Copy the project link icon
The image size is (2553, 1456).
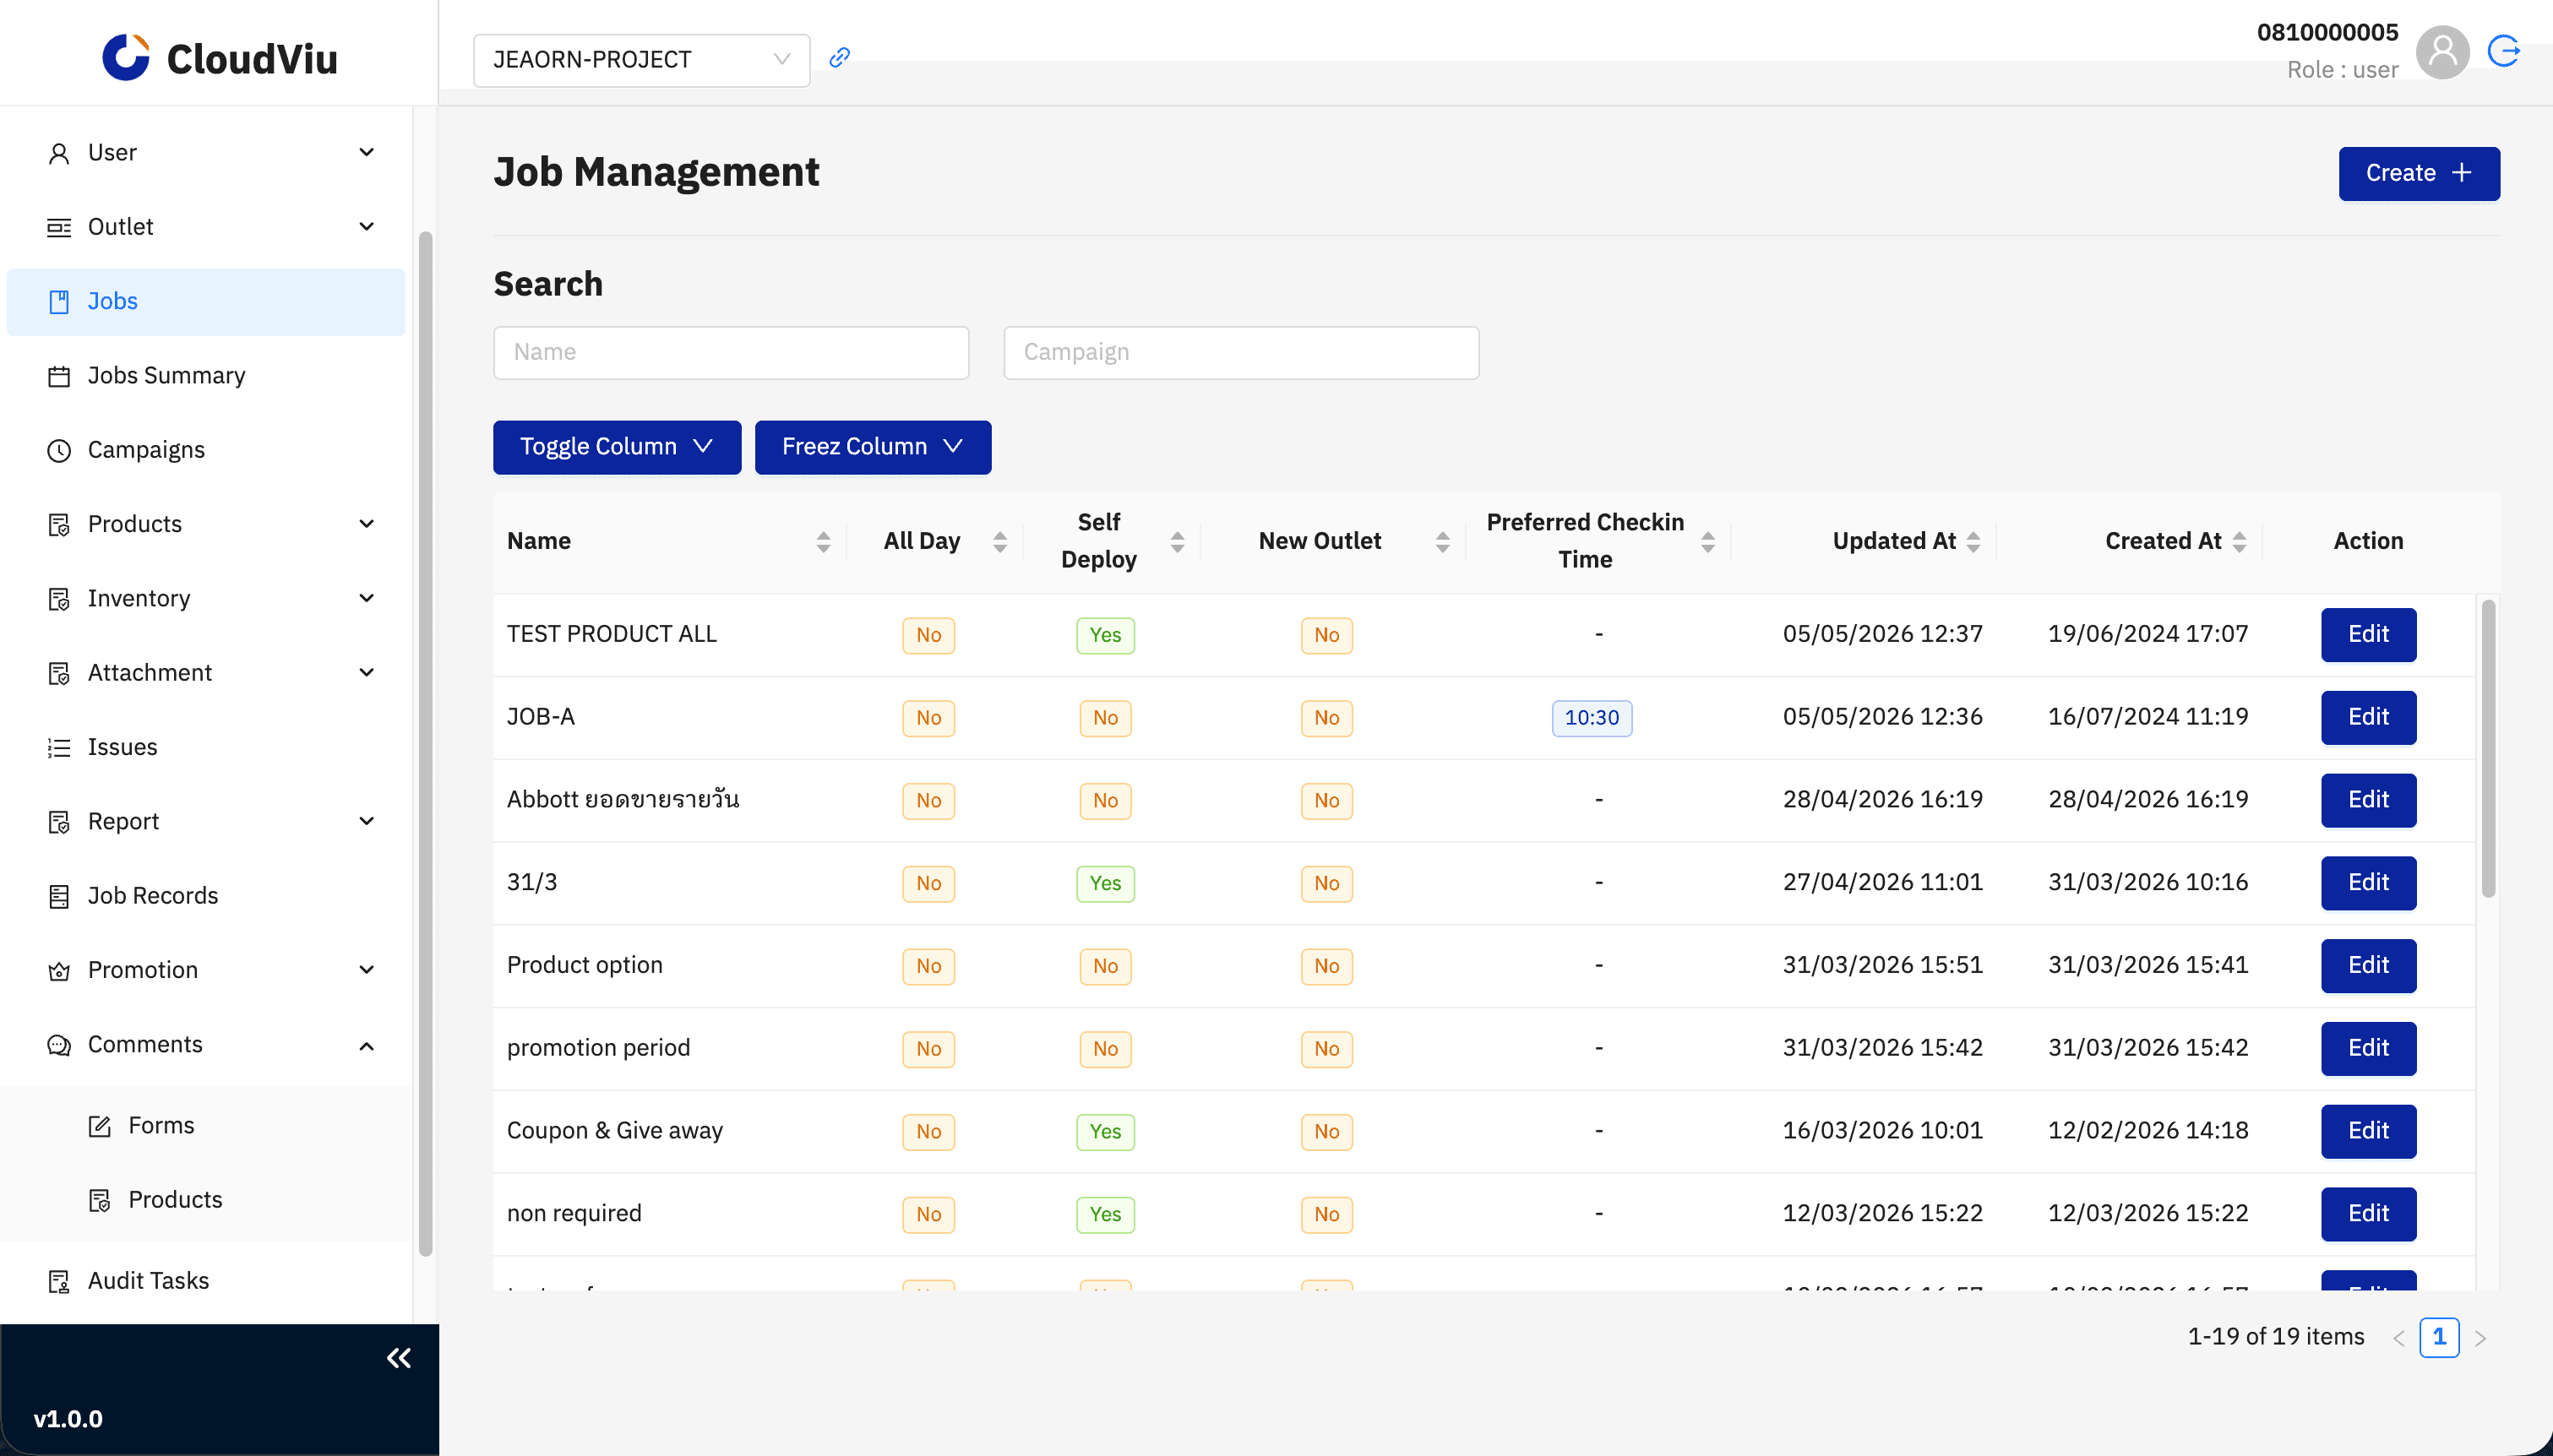tap(840, 57)
